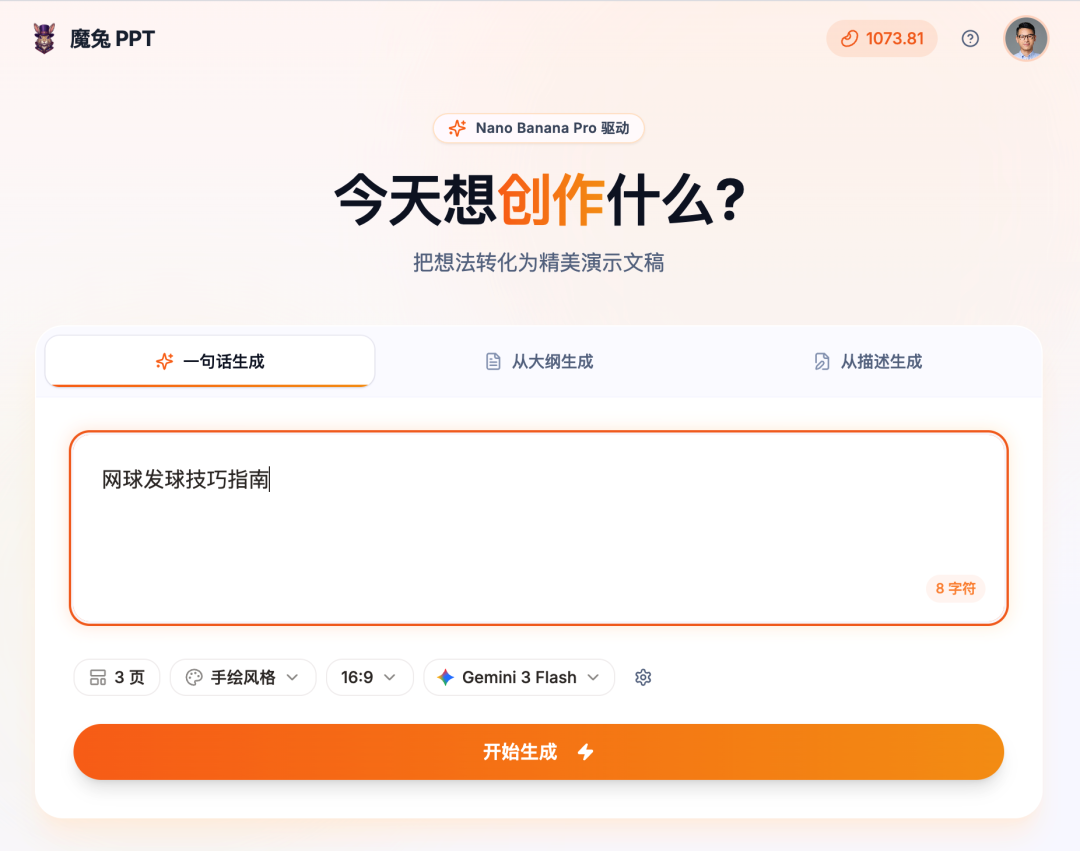The width and height of the screenshot is (1080, 851).
Task: Click the 魔兔 PPT brand name
Action: [x=112, y=39]
